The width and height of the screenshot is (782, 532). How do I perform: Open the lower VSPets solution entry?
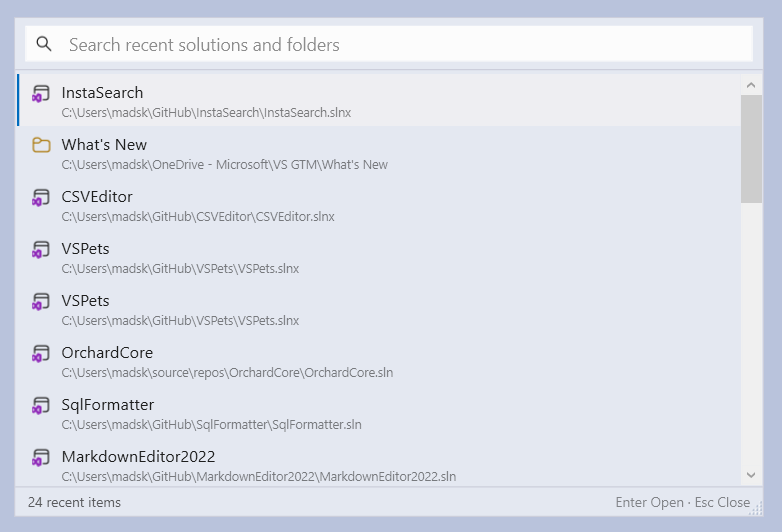click(x=85, y=301)
